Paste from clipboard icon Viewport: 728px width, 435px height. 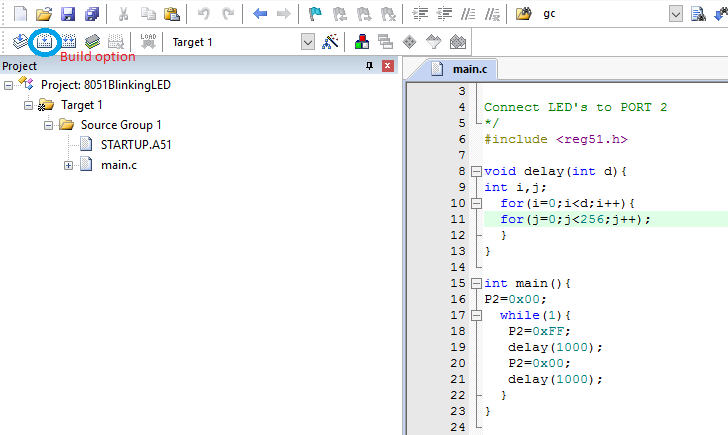click(172, 14)
